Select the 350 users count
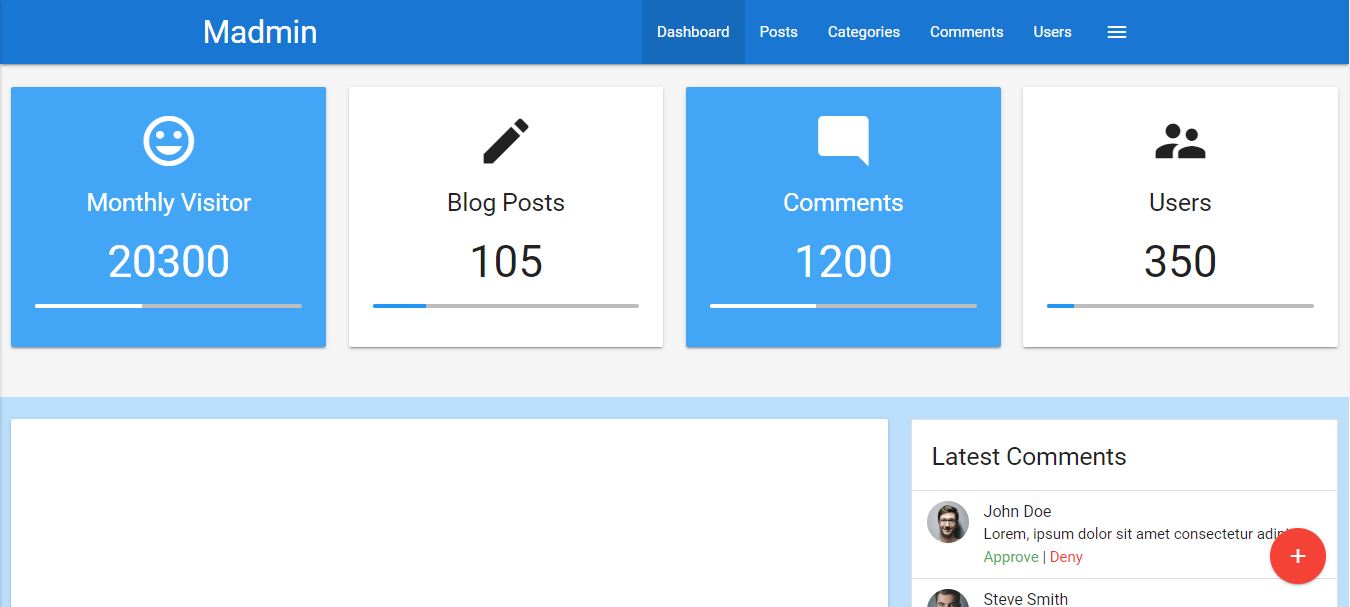1350x607 pixels. tap(1180, 262)
